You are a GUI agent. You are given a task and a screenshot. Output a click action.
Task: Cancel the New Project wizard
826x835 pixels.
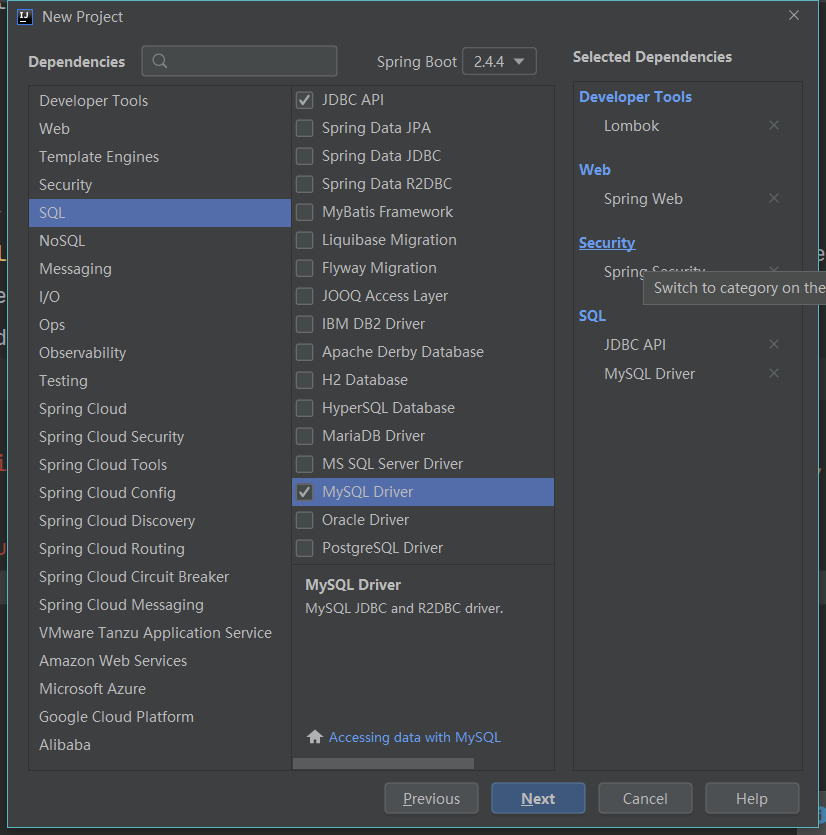click(645, 798)
